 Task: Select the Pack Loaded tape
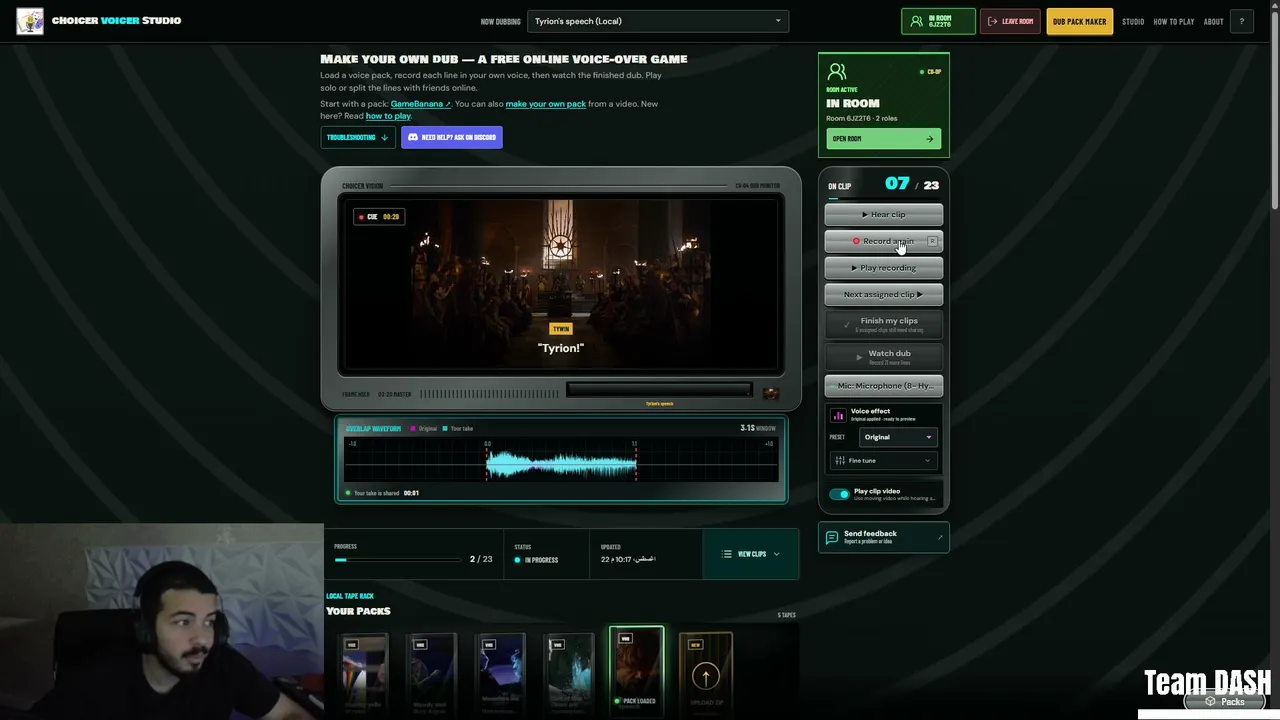click(637, 672)
